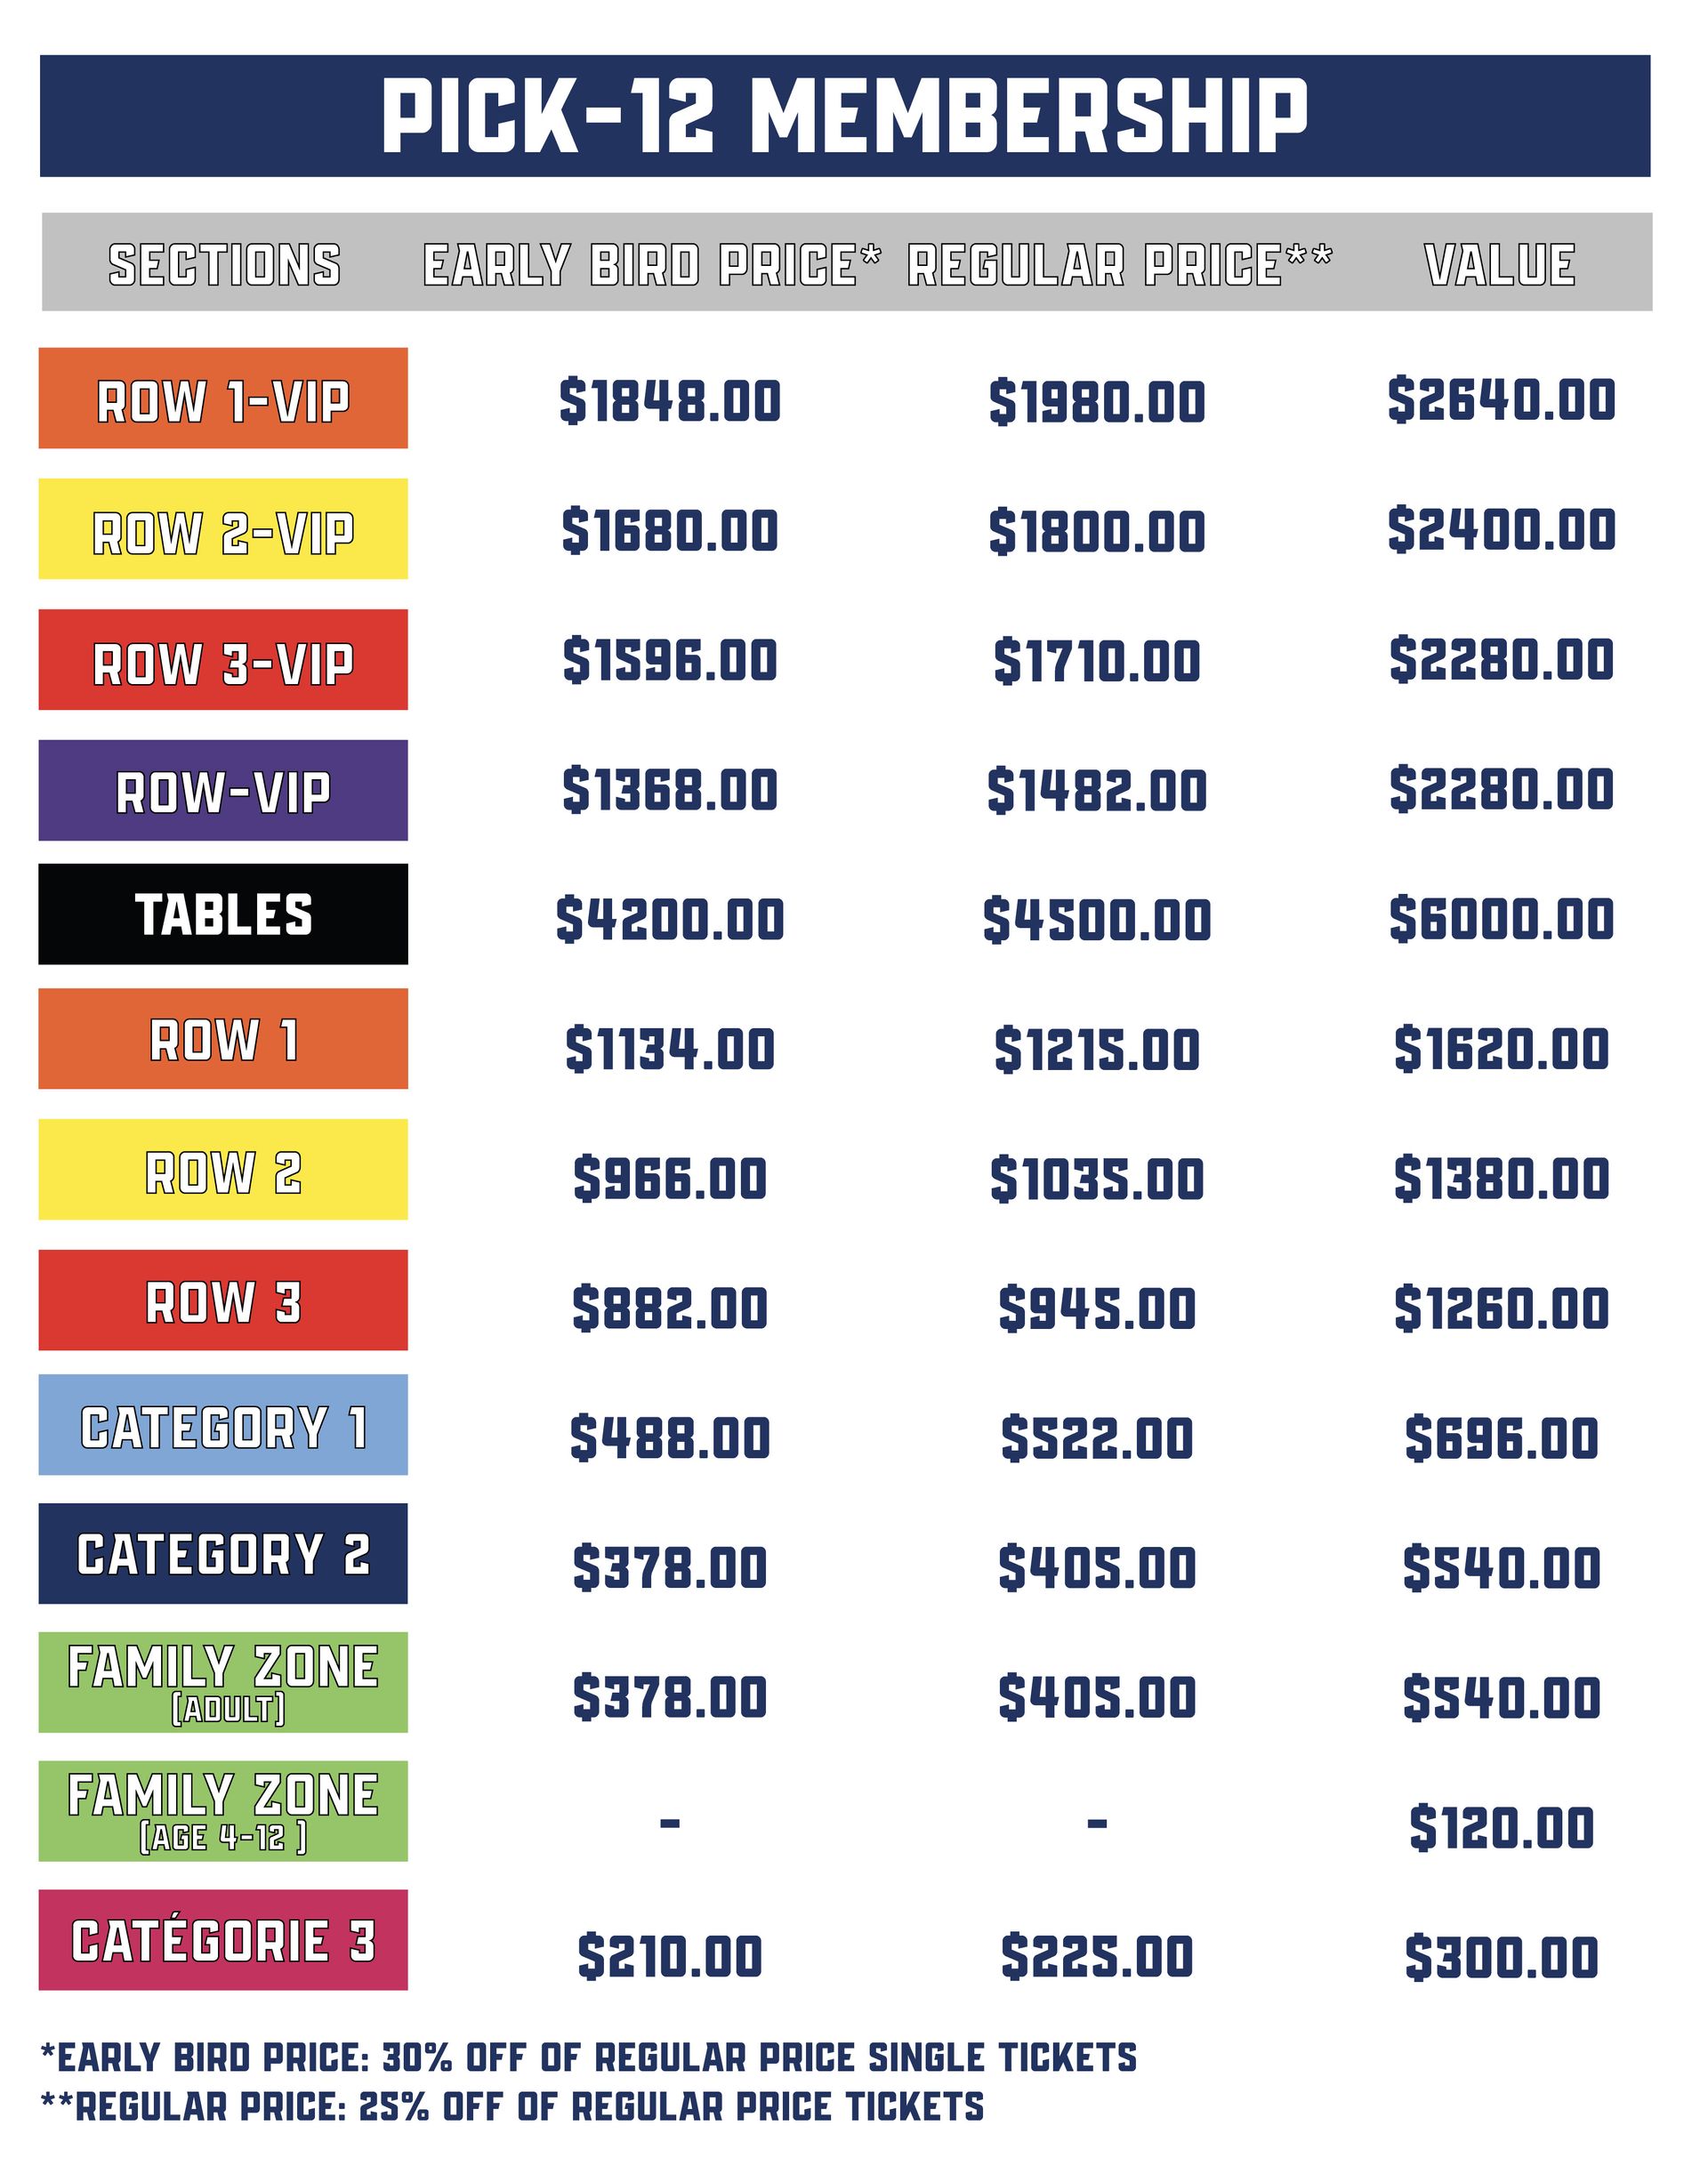Select the yellow ROW 2-VIP section label

coord(223,528)
